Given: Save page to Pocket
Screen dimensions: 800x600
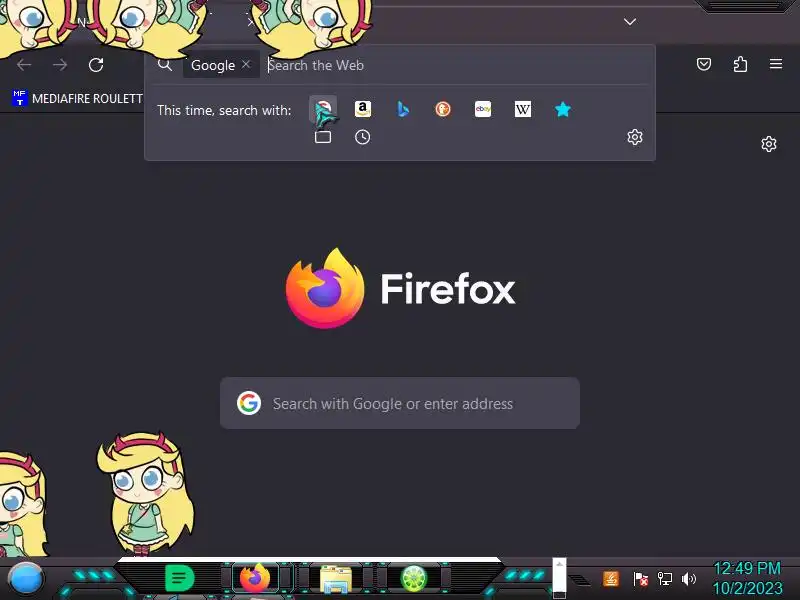Looking at the screenshot, I should click(704, 64).
